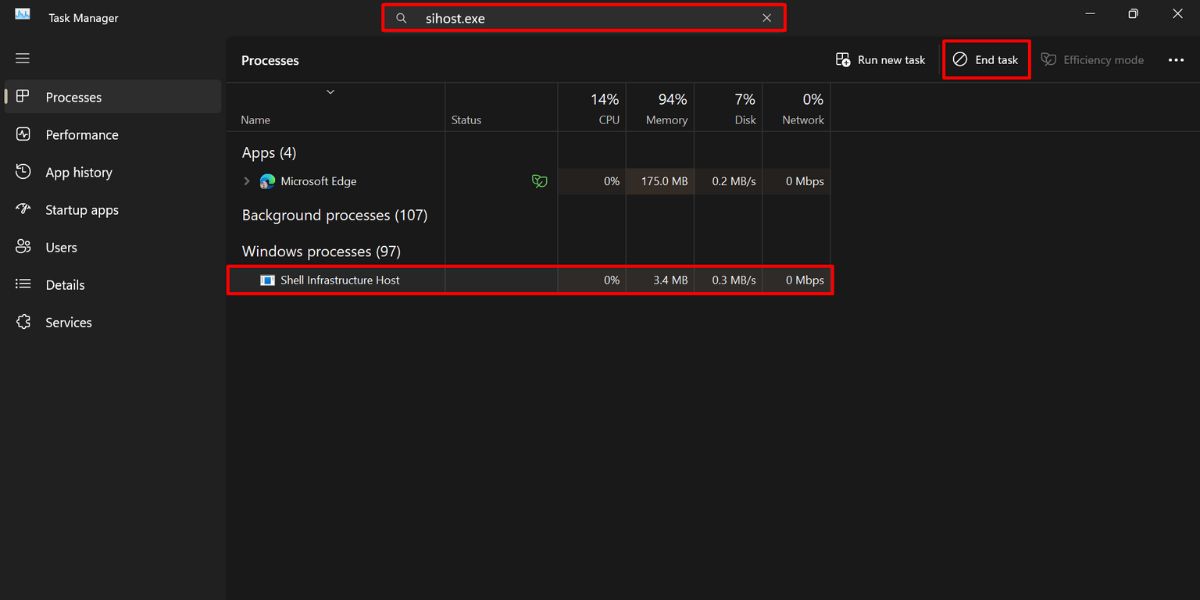The height and width of the screenshot is (600, 1200).
Task: Click Run new task
Action: [x=879, y=59]
